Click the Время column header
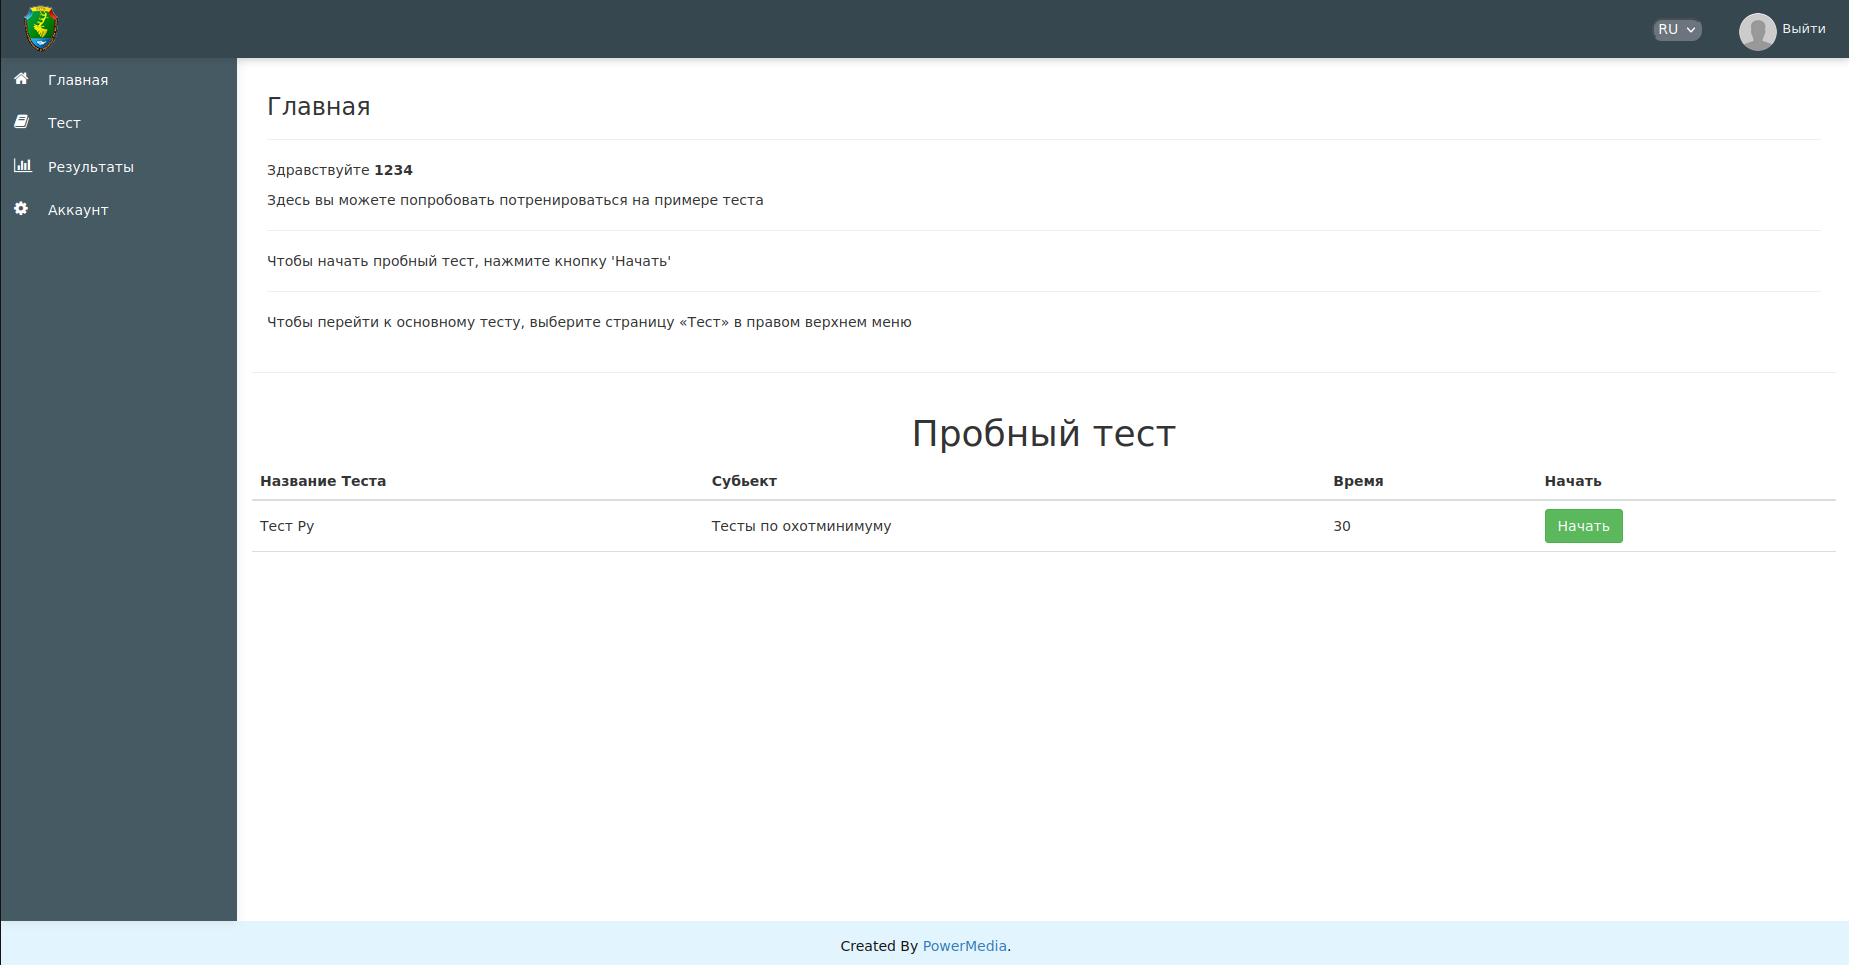 [1359, 481]
